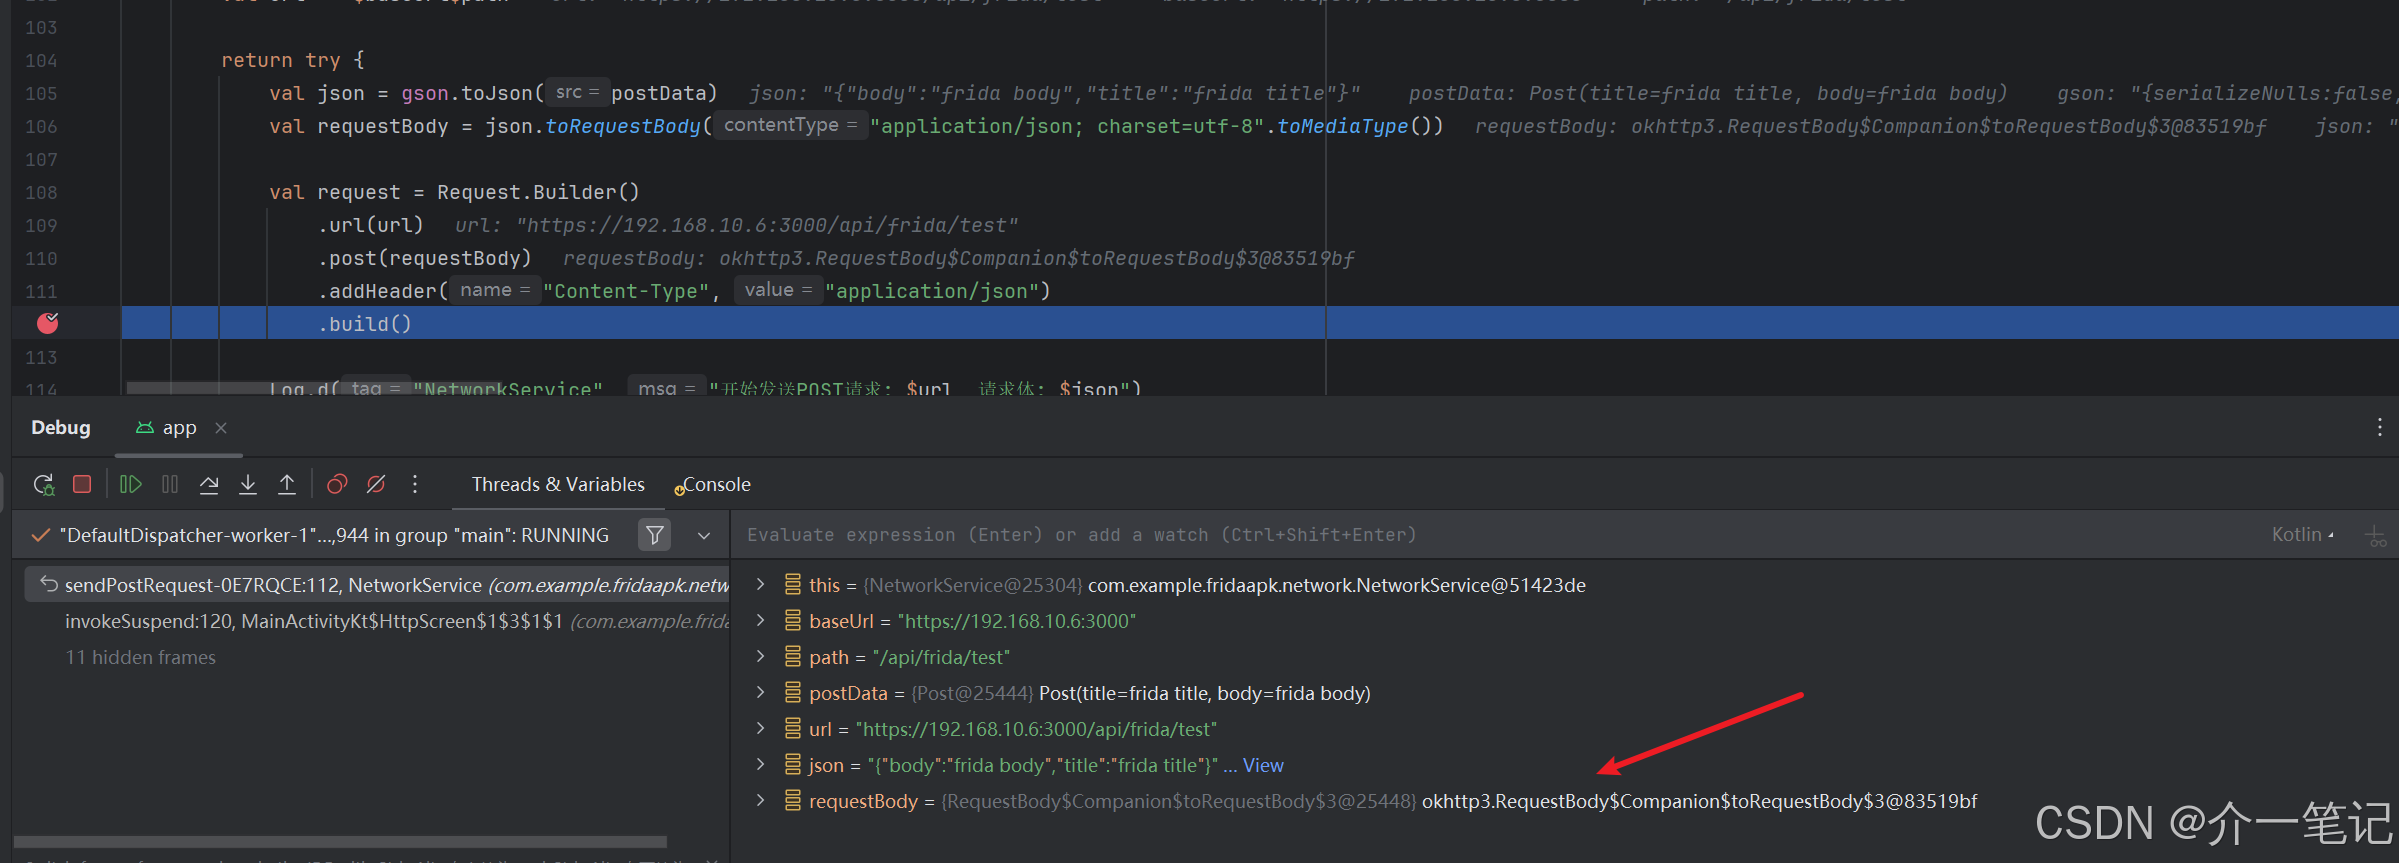Select the requestBody variable value text
The width and height of the screenshot is (2399, 863).
point(1699,801)
